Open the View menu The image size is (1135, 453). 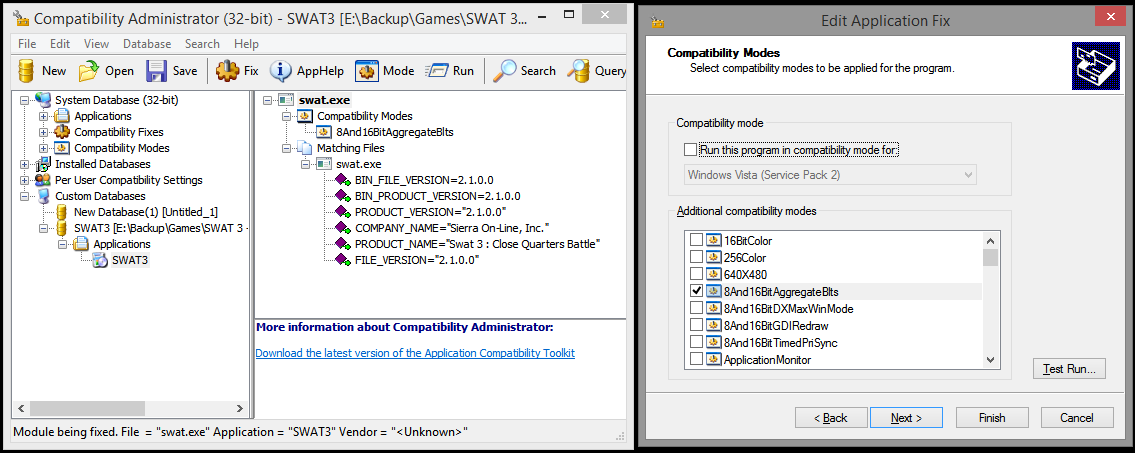[97, 44]
